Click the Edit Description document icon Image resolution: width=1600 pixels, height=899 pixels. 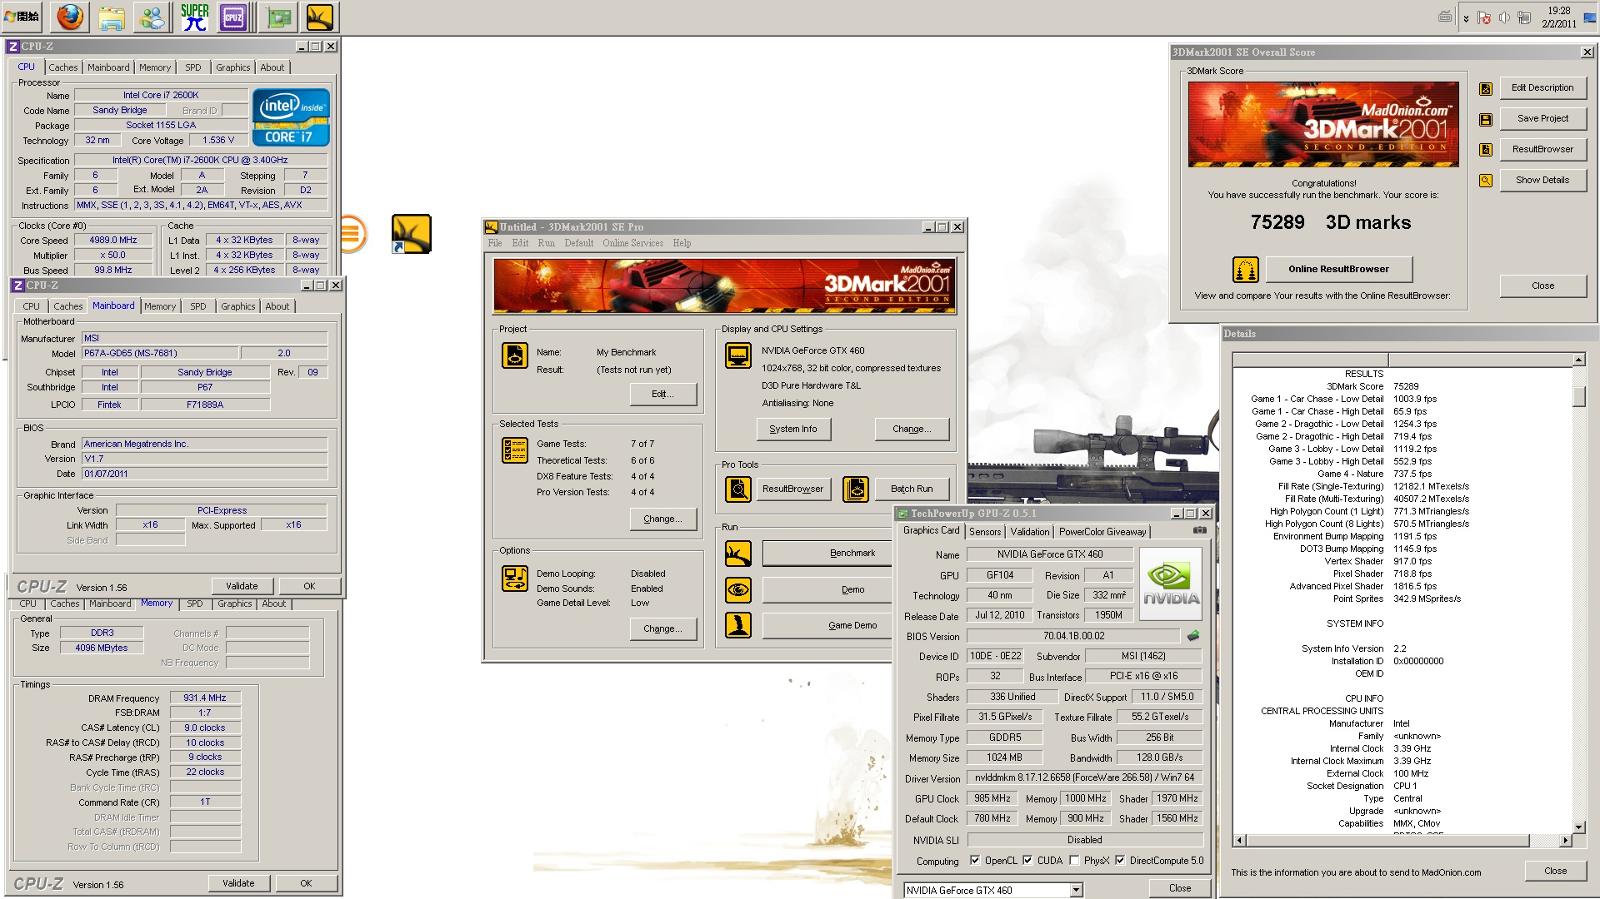point(1486,89)
